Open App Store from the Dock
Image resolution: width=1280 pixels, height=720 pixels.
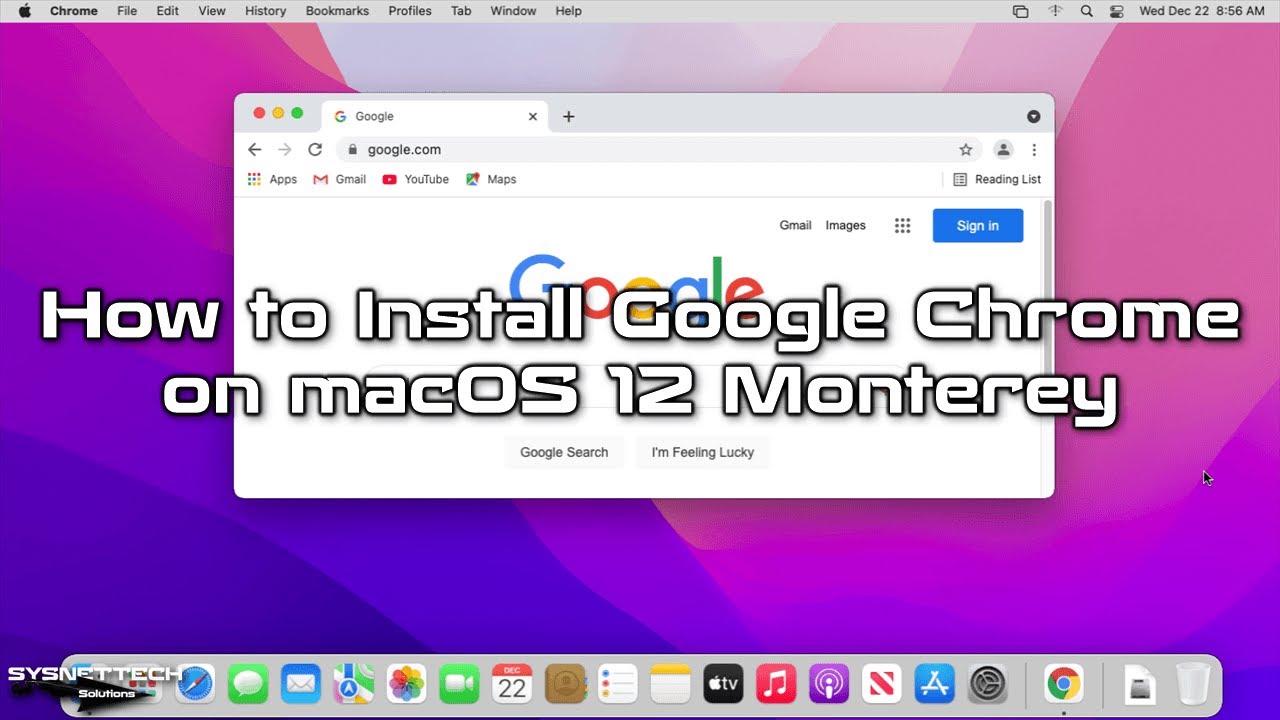[936, 684]
